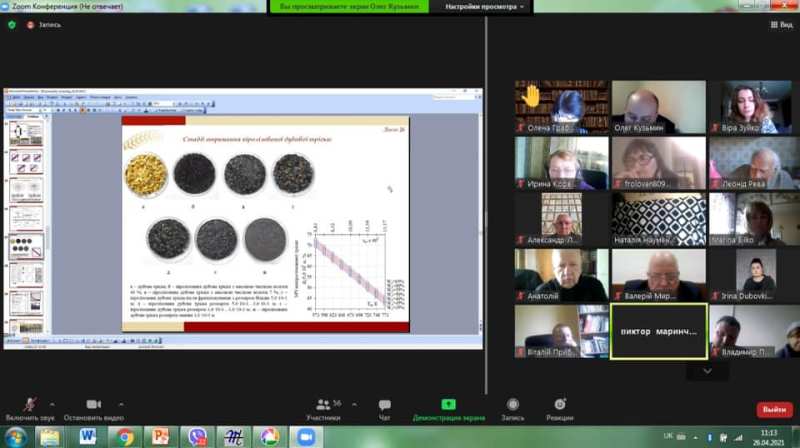Image resolution: width=800 pixels, height=448 pixels.
Task: Select Наталія patterned video tile
Action: (x=659, y=219)
